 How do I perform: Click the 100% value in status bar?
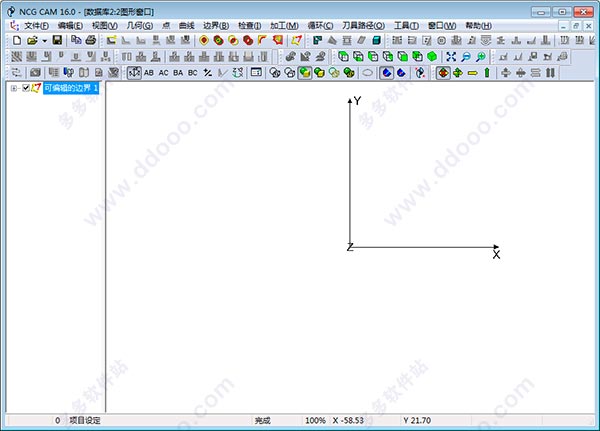315,420
